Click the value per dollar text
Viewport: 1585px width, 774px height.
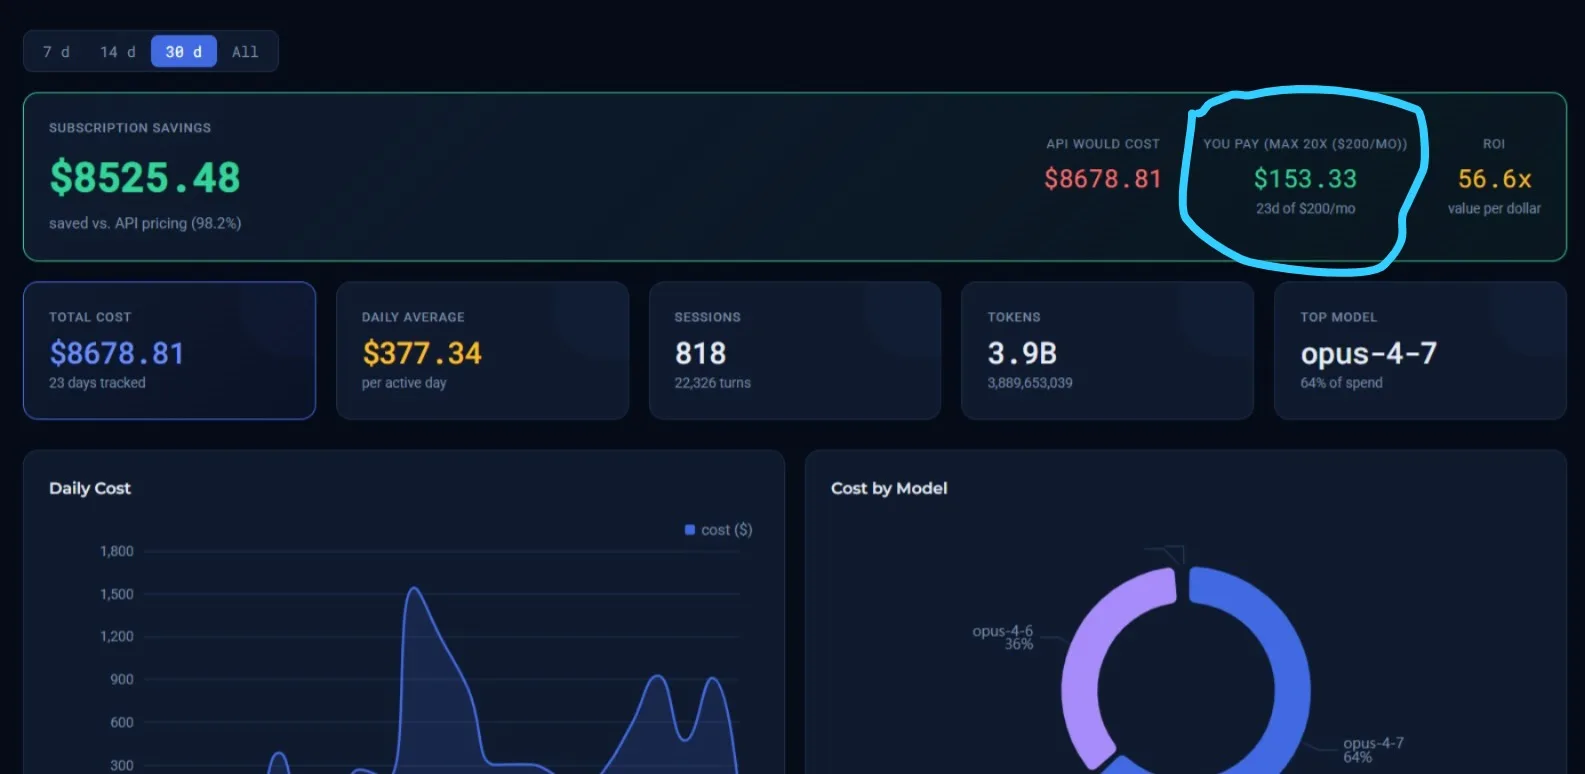1494,208
